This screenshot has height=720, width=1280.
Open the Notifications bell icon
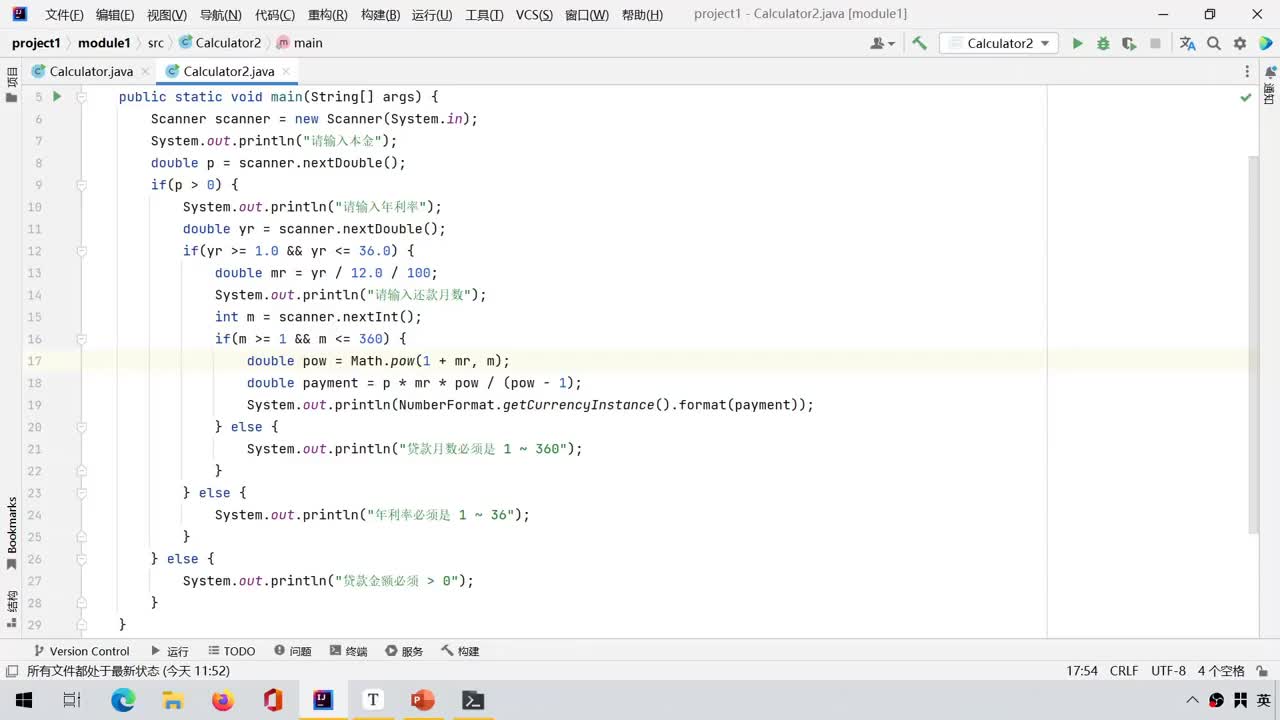coord(1270,72)
